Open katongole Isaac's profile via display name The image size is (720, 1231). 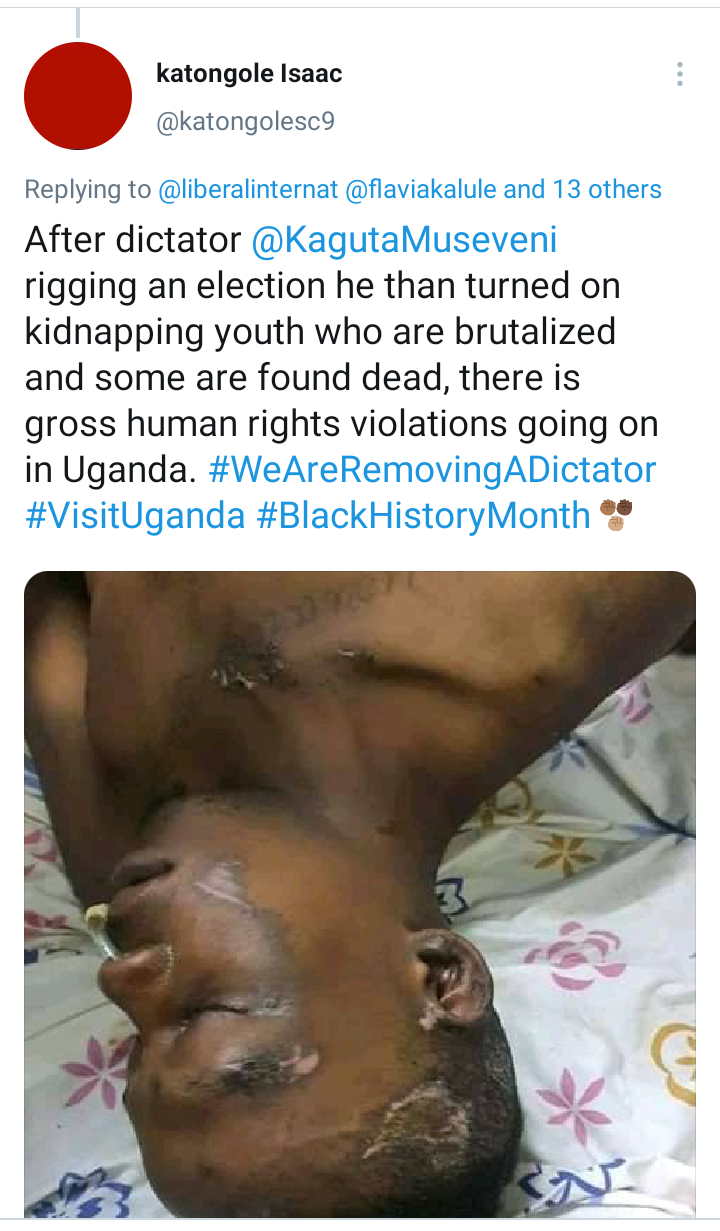(250, 73)
